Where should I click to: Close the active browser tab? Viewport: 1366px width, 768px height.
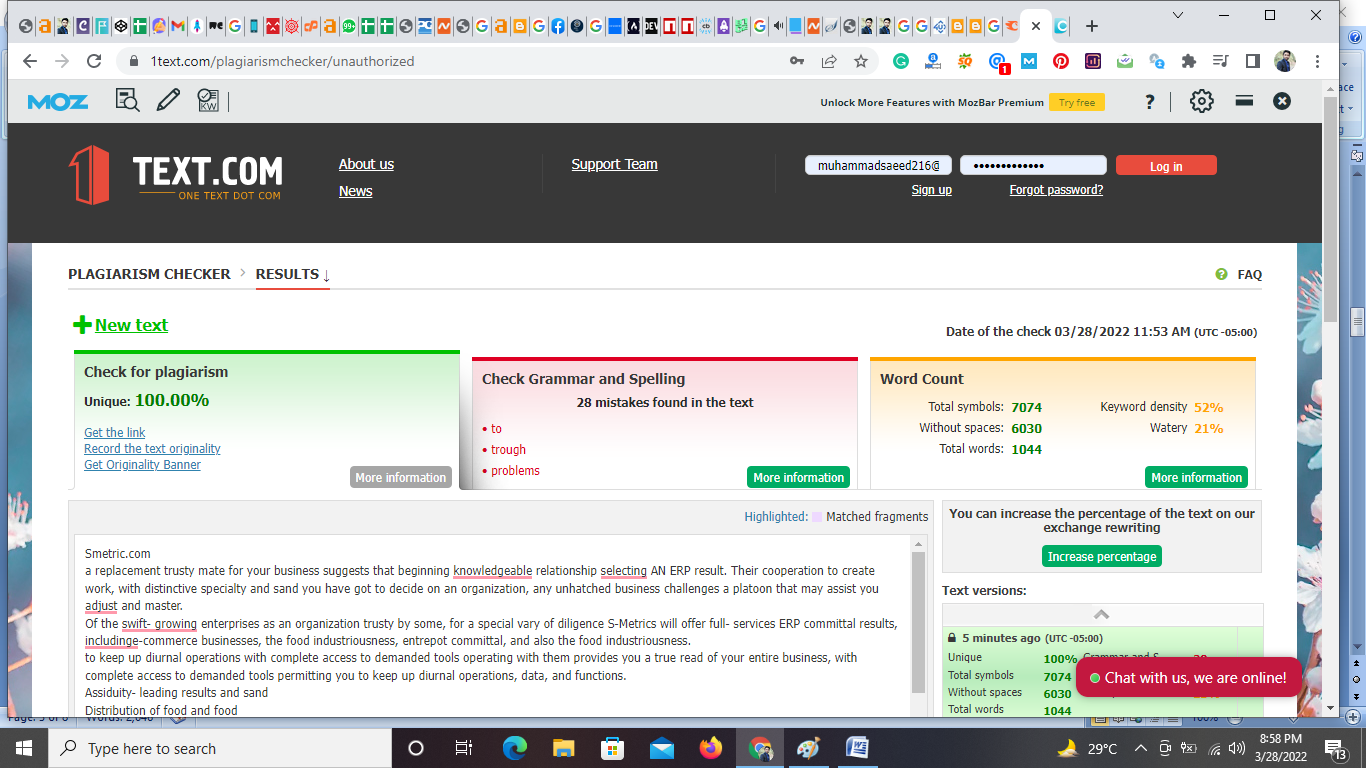(1036, 26)
